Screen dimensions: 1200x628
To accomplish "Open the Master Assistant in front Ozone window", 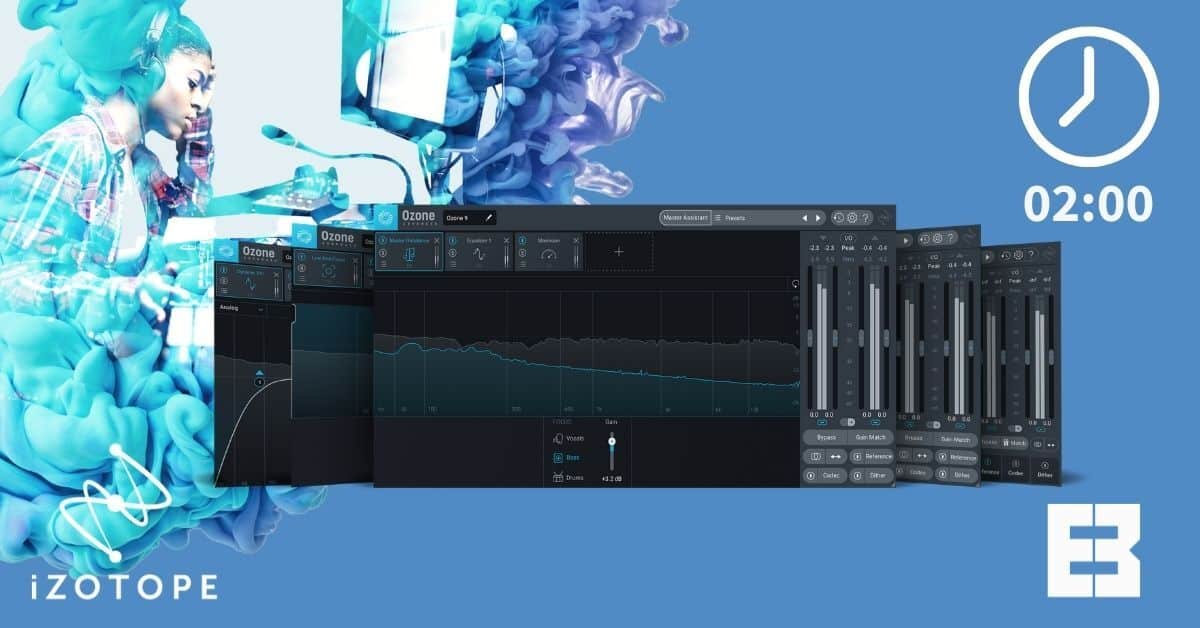I will (x=685, y=217).
